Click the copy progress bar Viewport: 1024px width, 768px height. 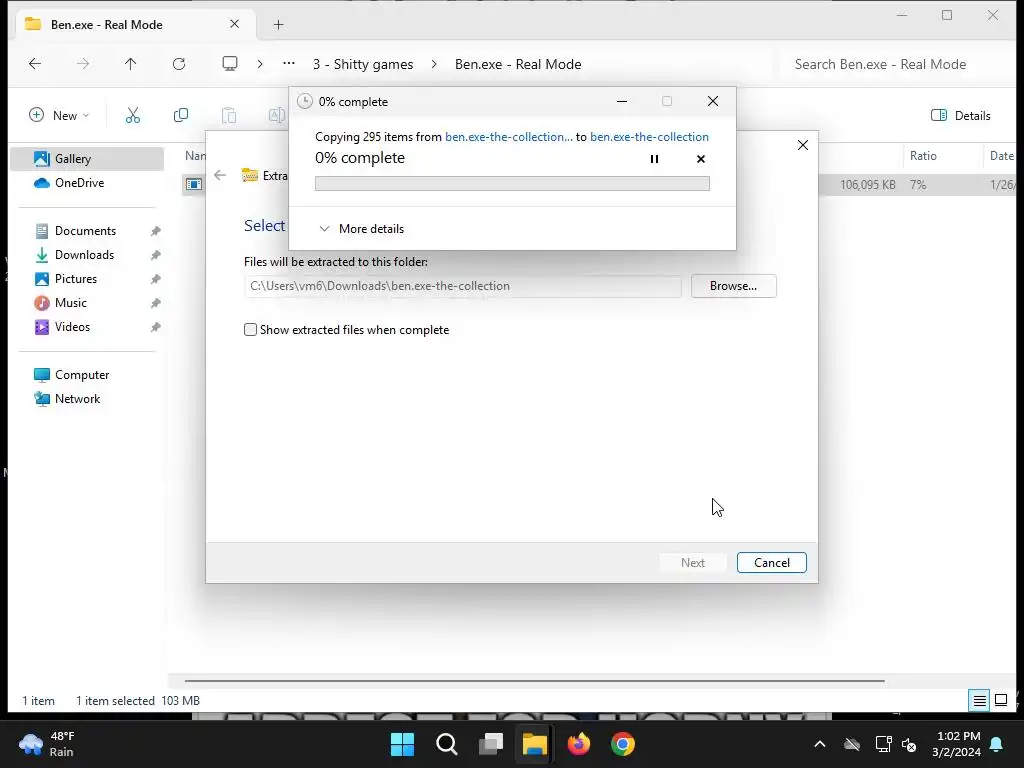(512, 184)
